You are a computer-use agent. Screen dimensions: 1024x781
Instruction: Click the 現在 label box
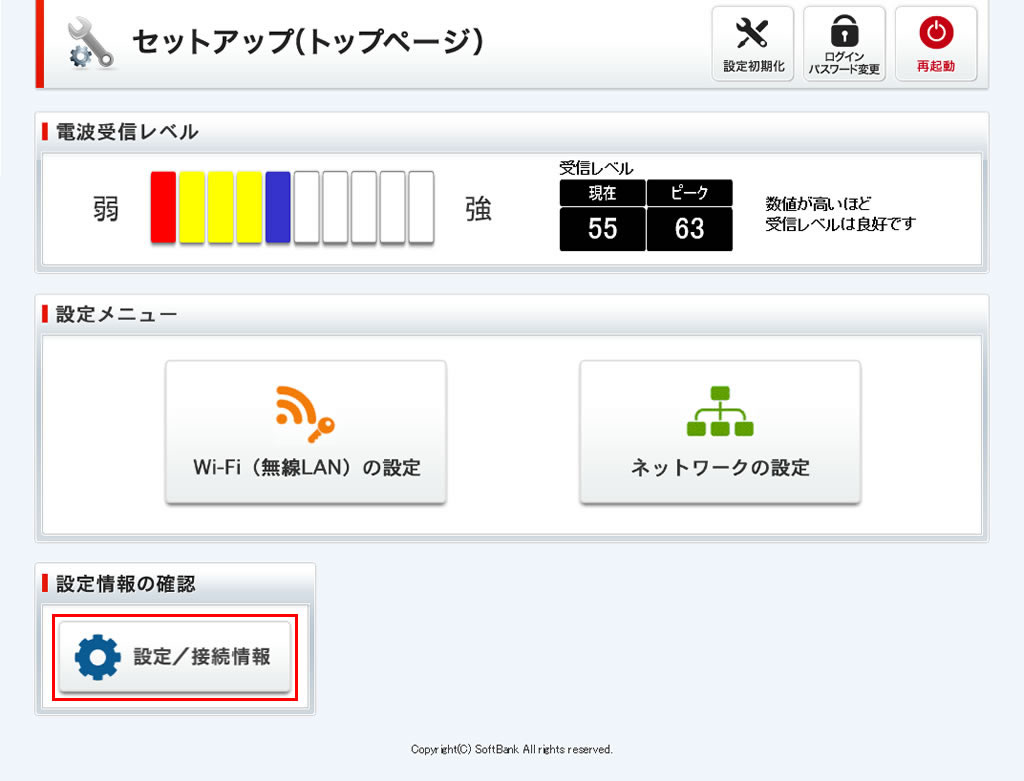[602, 193]
